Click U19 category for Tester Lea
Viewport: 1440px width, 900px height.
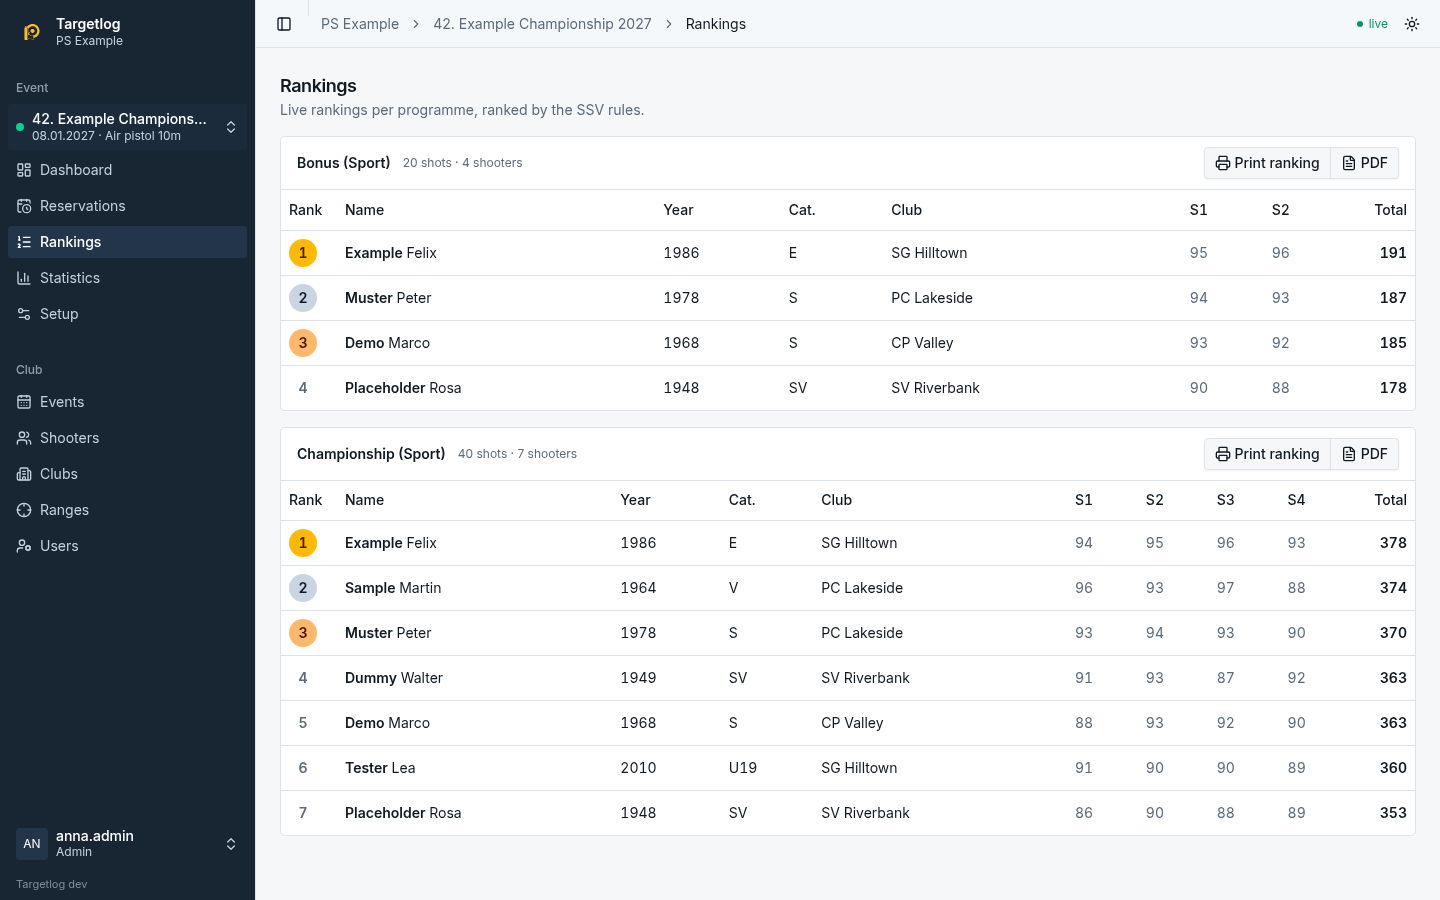click(743, 768)
